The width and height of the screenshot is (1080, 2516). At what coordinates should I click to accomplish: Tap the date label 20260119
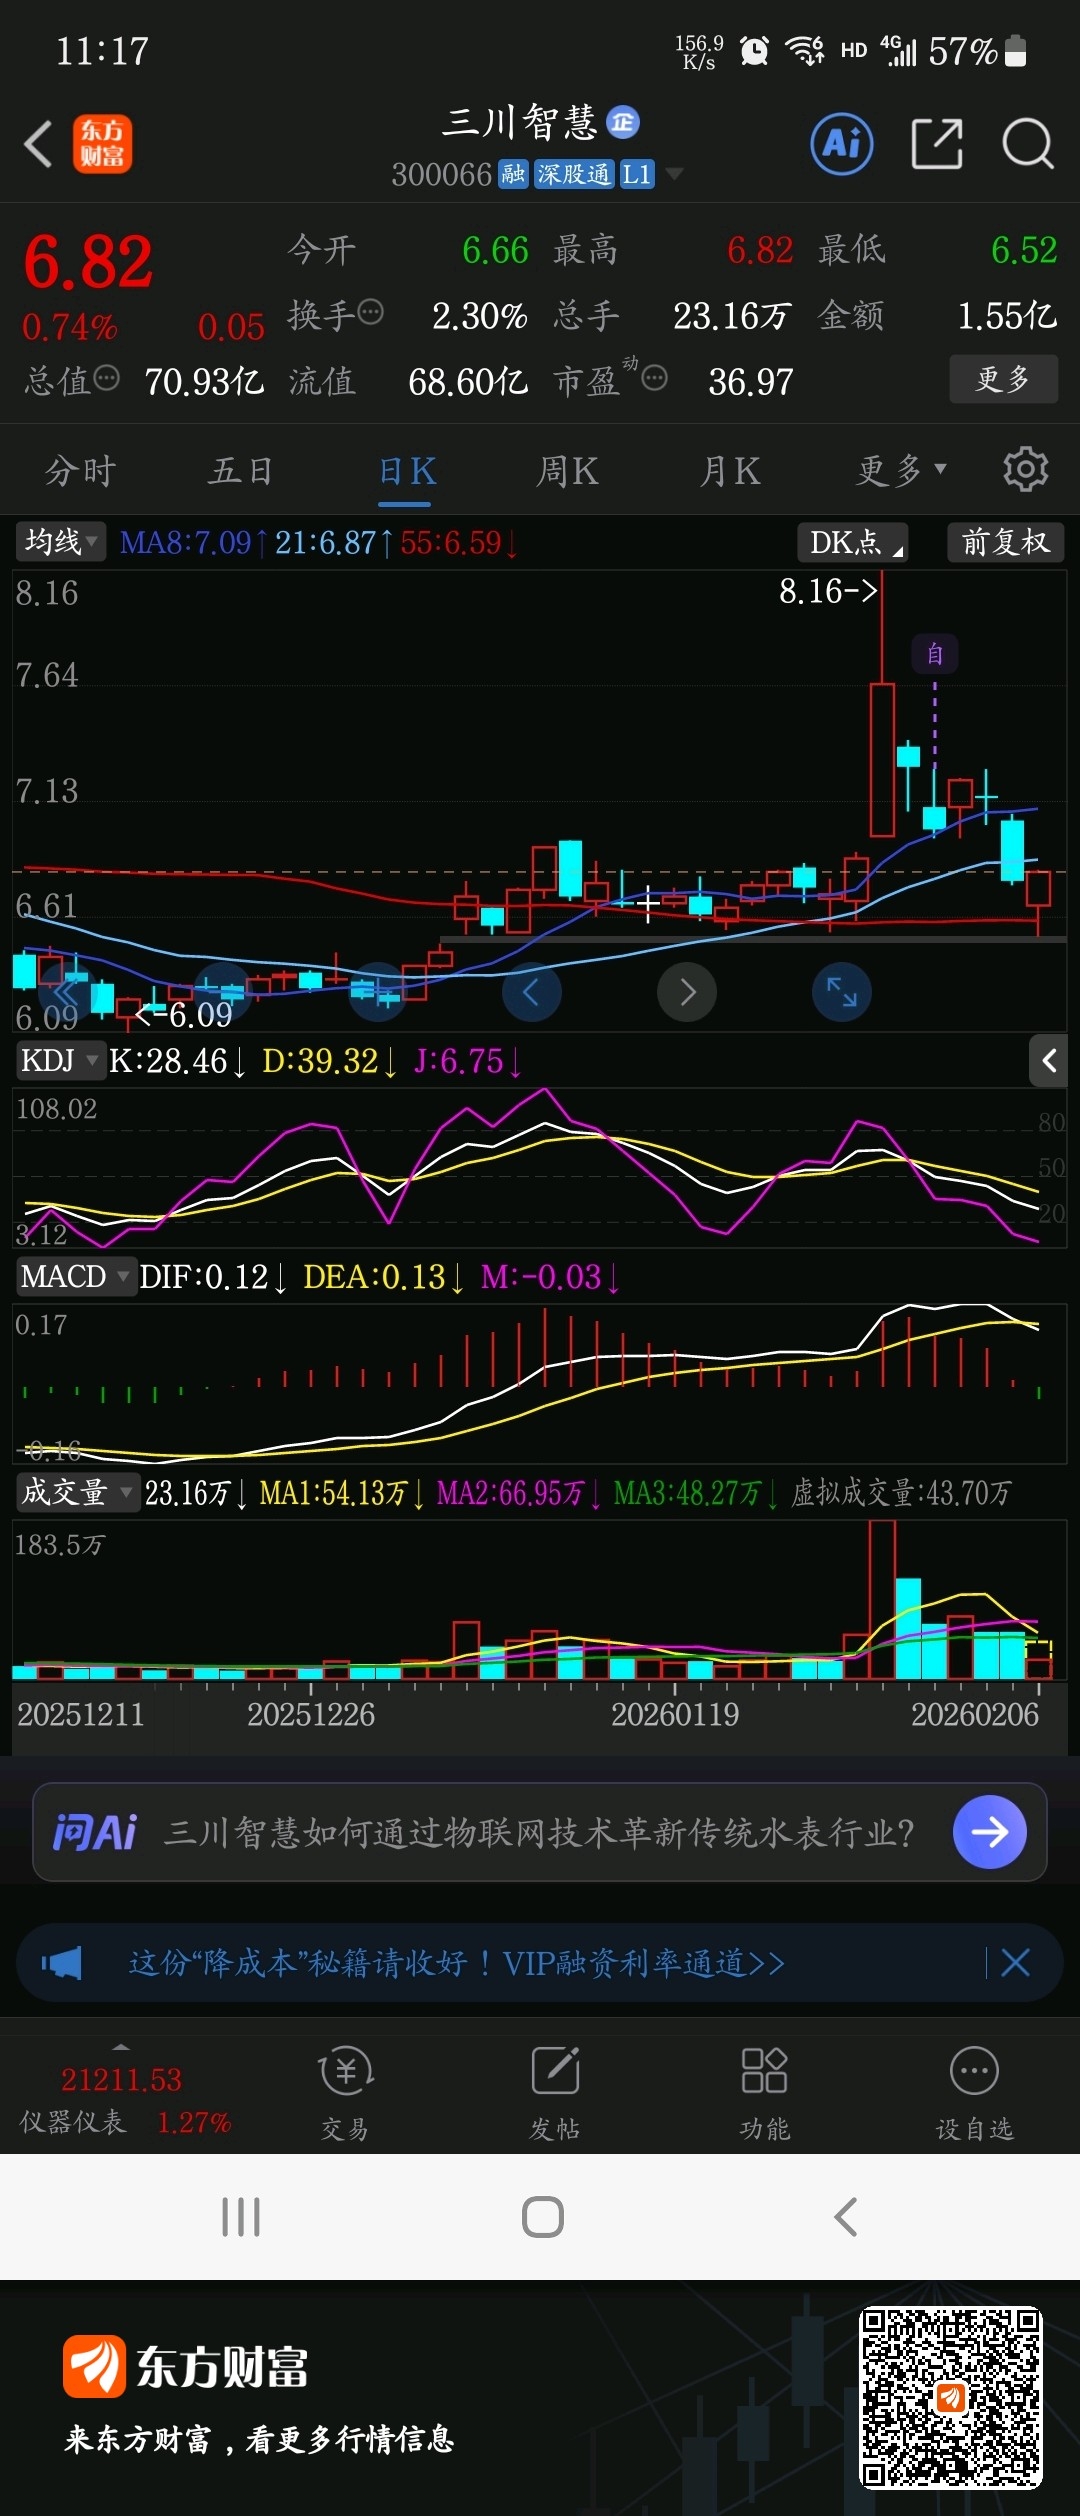pos(675,1714)
